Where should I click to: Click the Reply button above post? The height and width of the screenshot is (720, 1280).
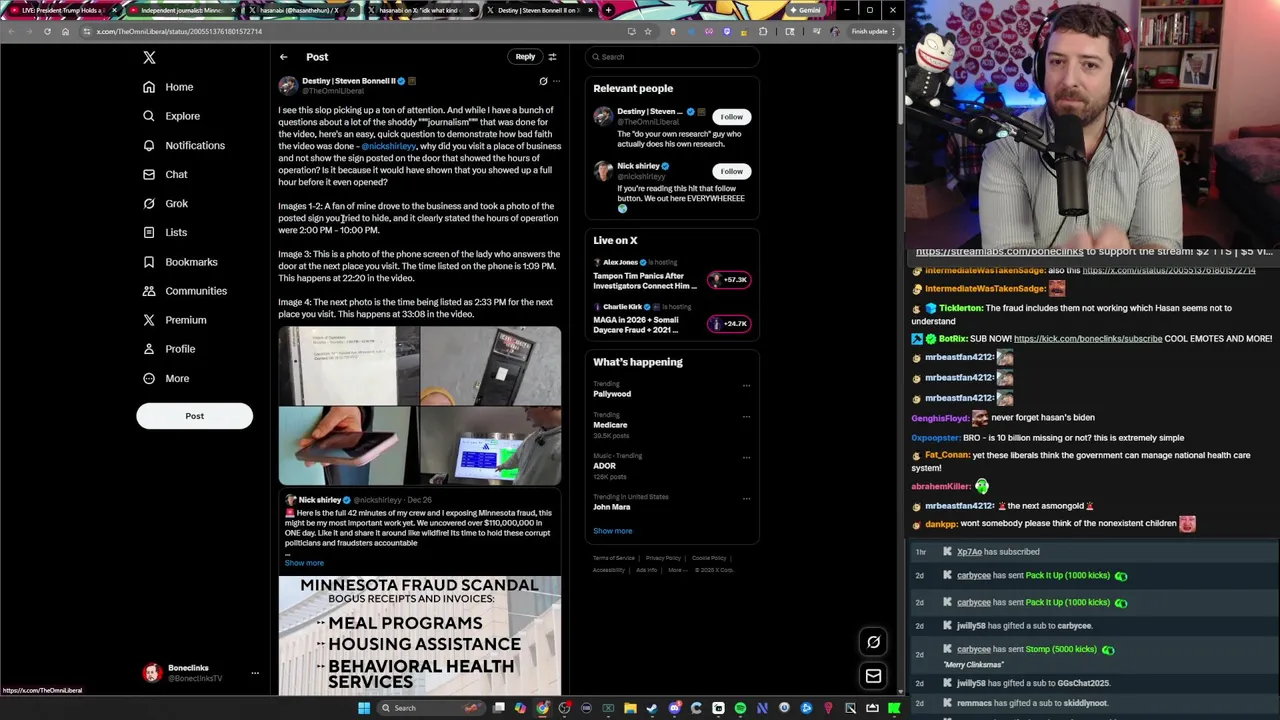point(525,57)
